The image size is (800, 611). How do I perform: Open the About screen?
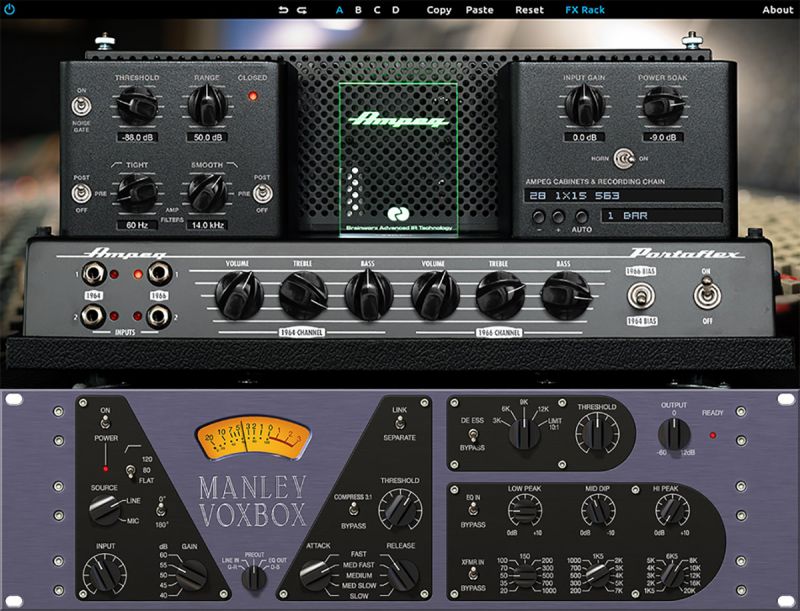(778, 10)
